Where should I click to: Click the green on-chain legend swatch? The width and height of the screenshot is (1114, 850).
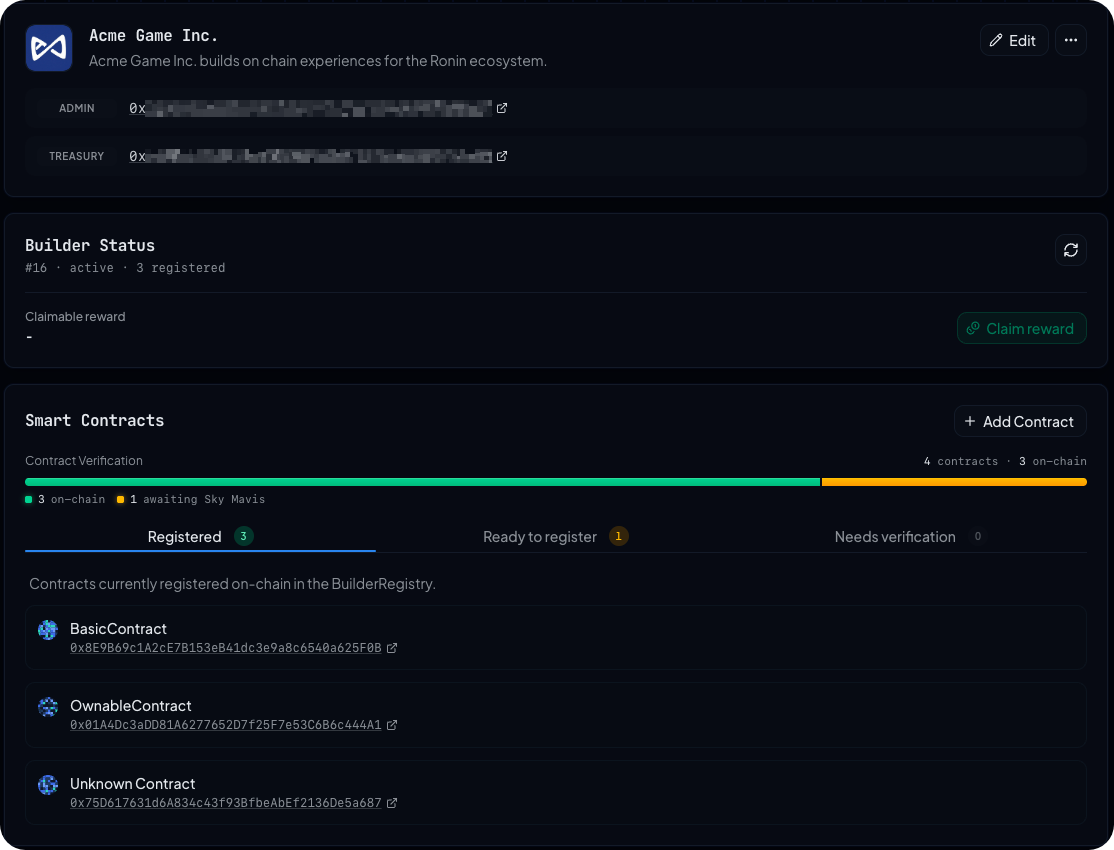point(29,500)
